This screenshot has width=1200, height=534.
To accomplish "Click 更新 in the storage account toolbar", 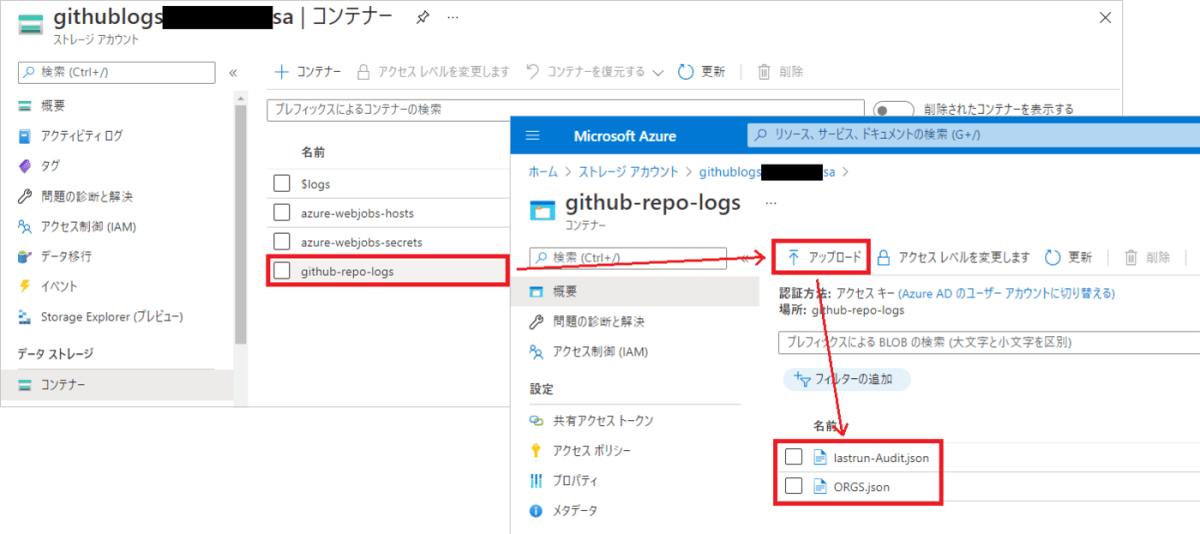I will click(701, 72).
